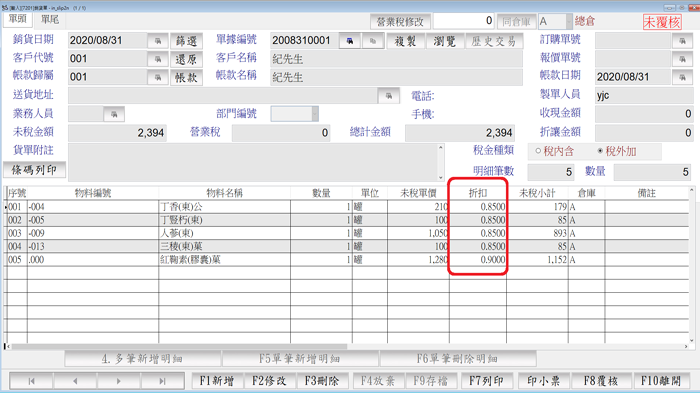
Task: Click the 營業稅修改 button
Action: 400,21
